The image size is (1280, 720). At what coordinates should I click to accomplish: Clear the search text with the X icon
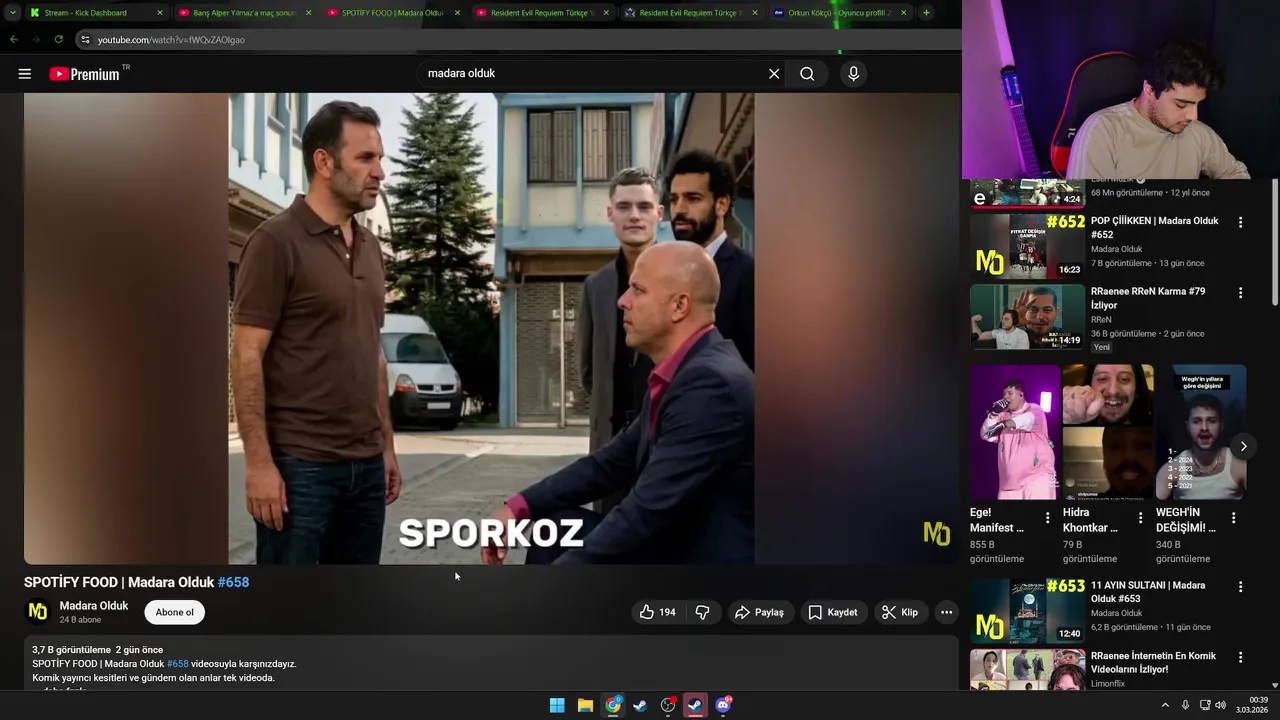tap(774, 74)
